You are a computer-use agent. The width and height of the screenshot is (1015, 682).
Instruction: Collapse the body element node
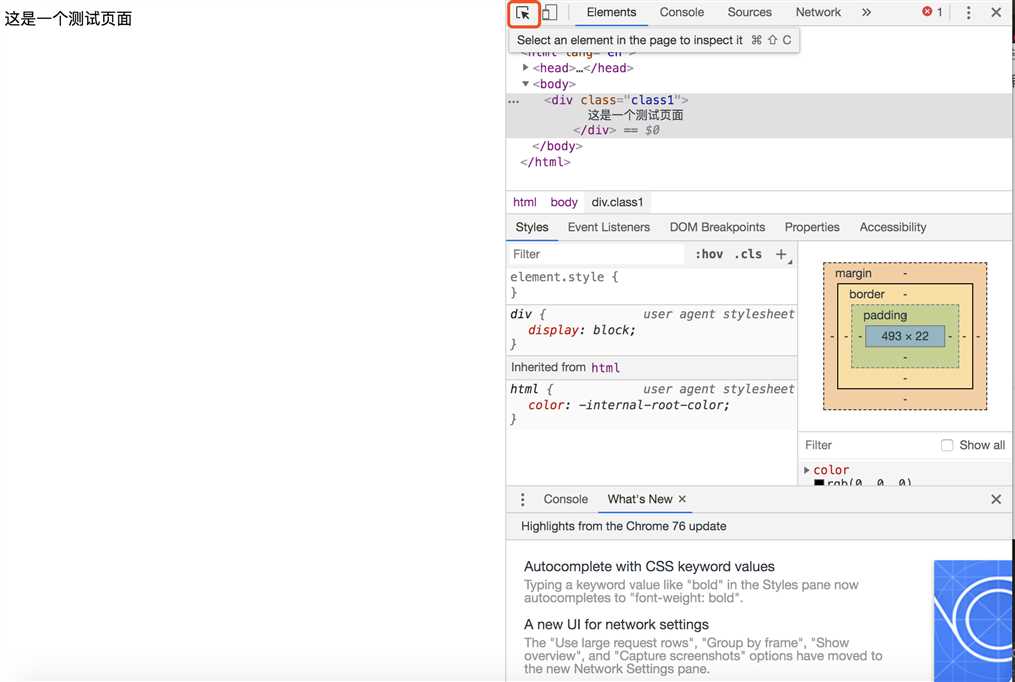526,83
